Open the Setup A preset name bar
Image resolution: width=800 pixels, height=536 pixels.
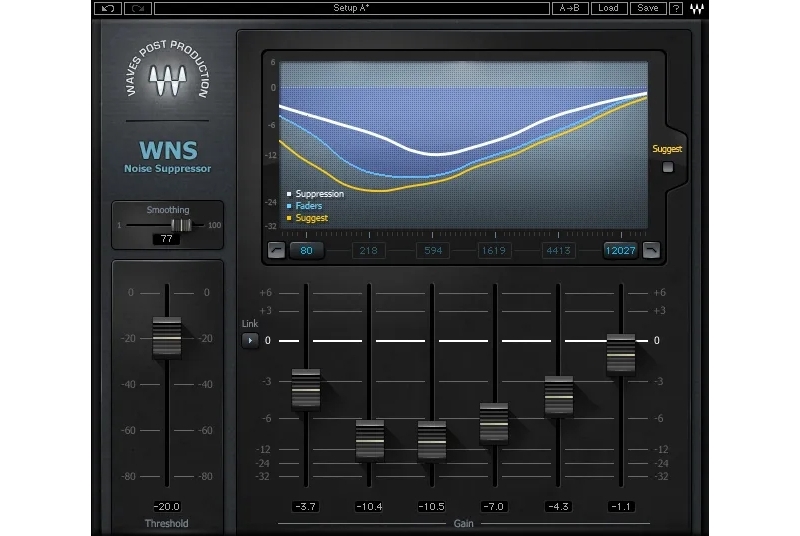point(352,8)
